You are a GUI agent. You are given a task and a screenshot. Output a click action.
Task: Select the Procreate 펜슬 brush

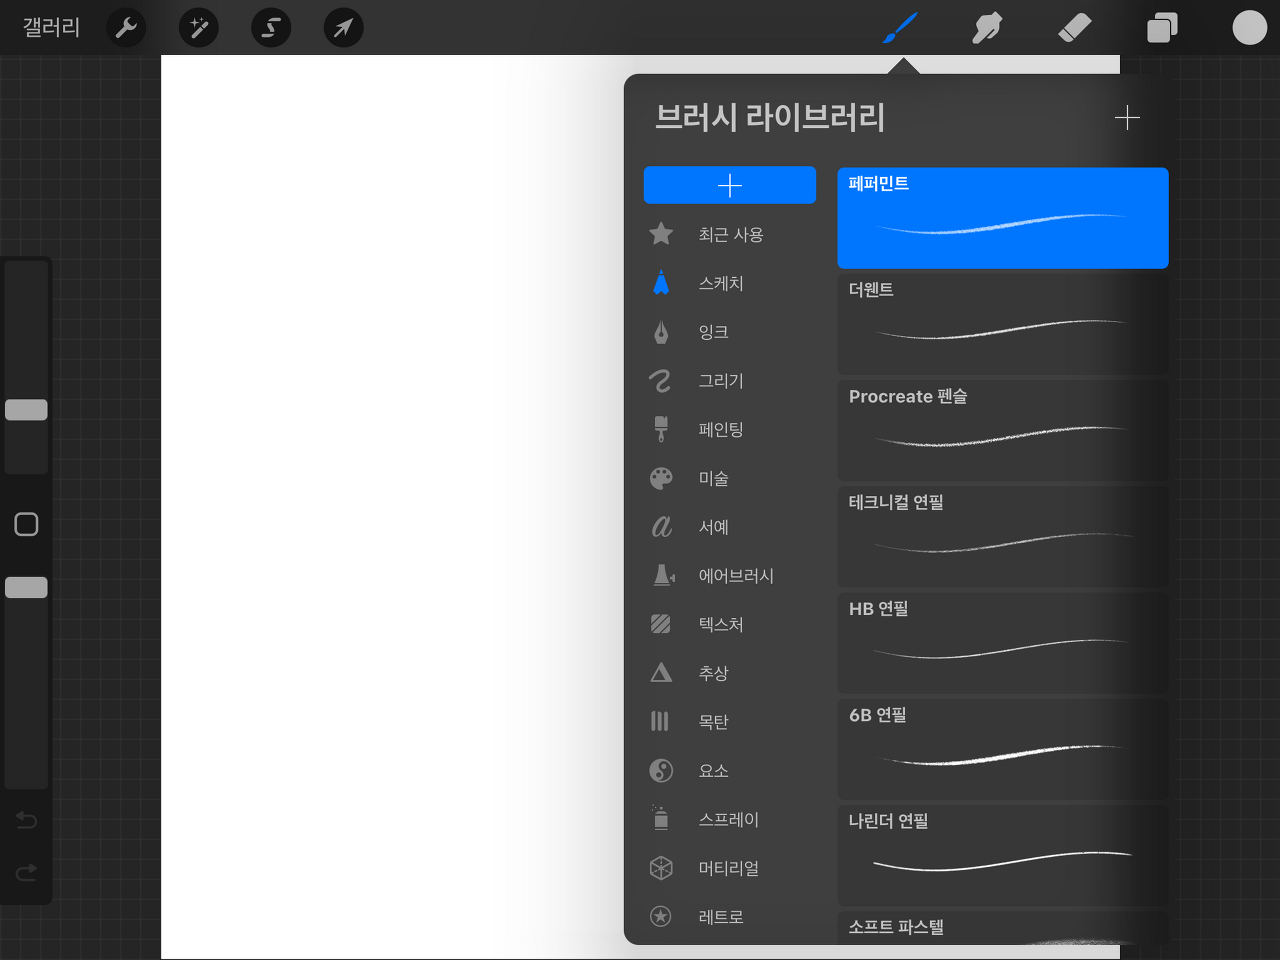point(1003,430)
